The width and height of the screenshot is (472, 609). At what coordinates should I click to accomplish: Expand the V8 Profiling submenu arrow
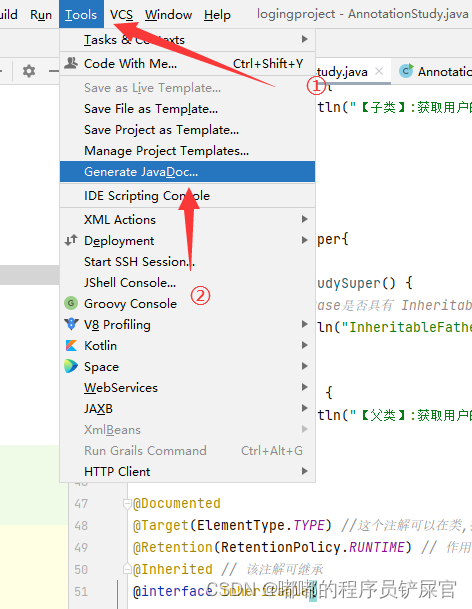(x=305, y=324)
